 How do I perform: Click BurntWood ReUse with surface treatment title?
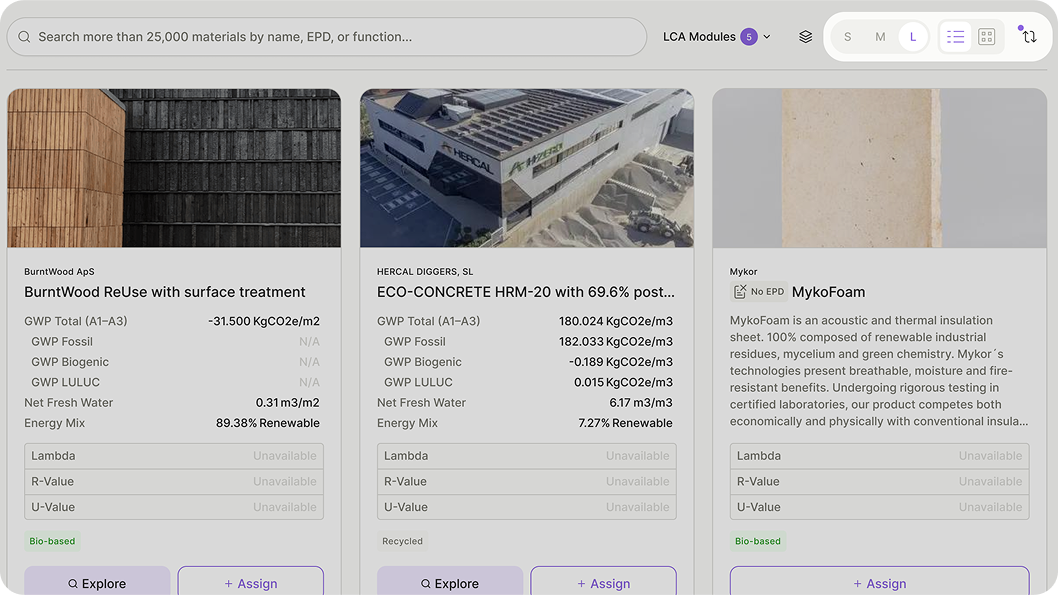tap(165, 292)
